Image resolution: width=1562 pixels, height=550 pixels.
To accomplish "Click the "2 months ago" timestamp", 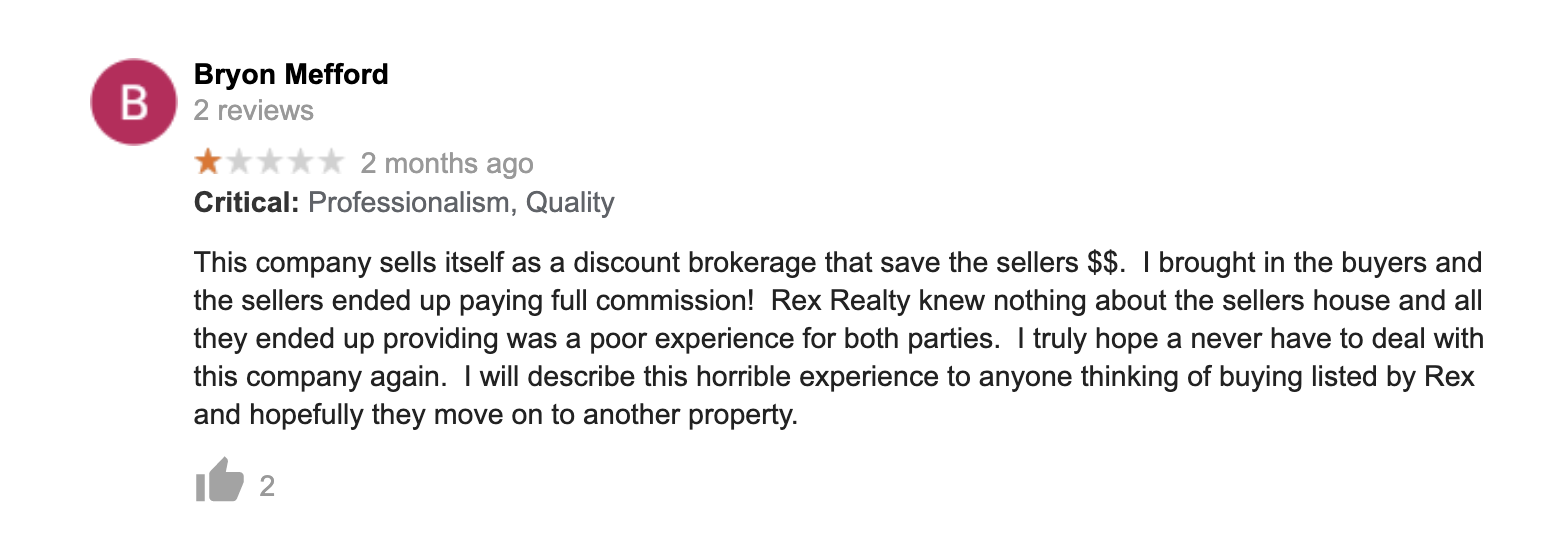I will 447,163.
